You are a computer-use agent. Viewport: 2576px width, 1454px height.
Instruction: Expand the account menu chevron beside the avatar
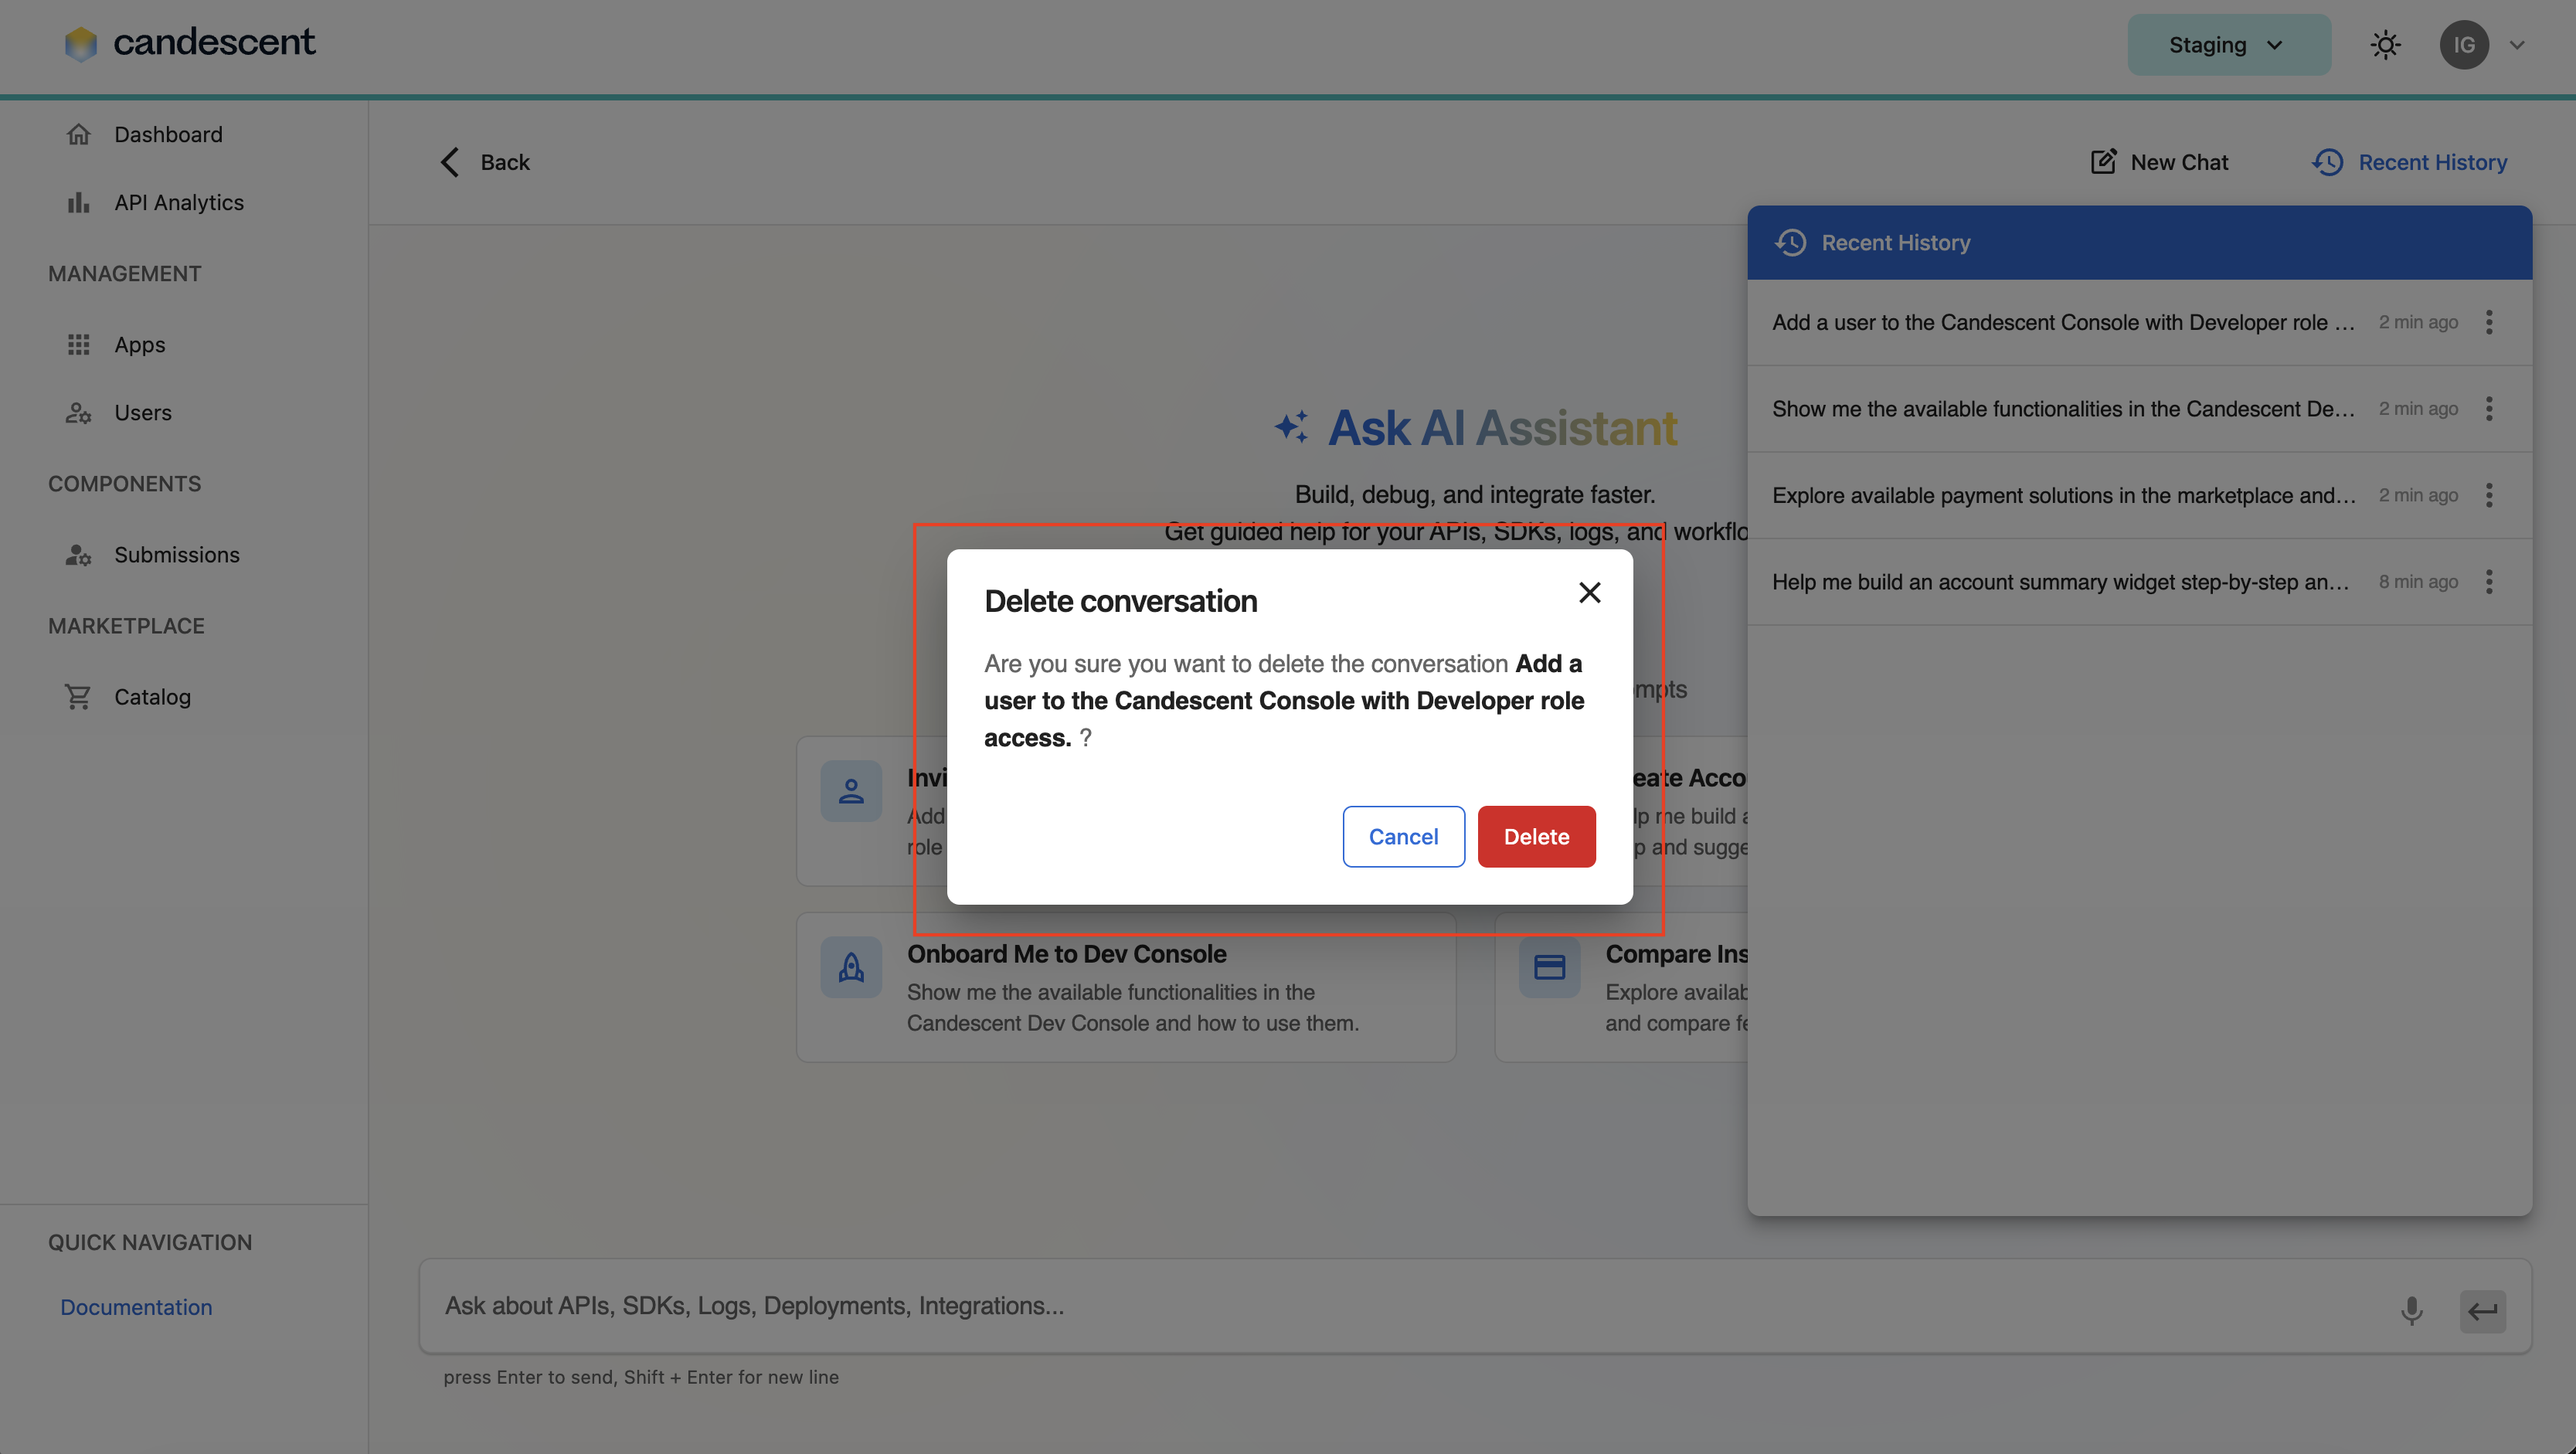coord(2517,45)
